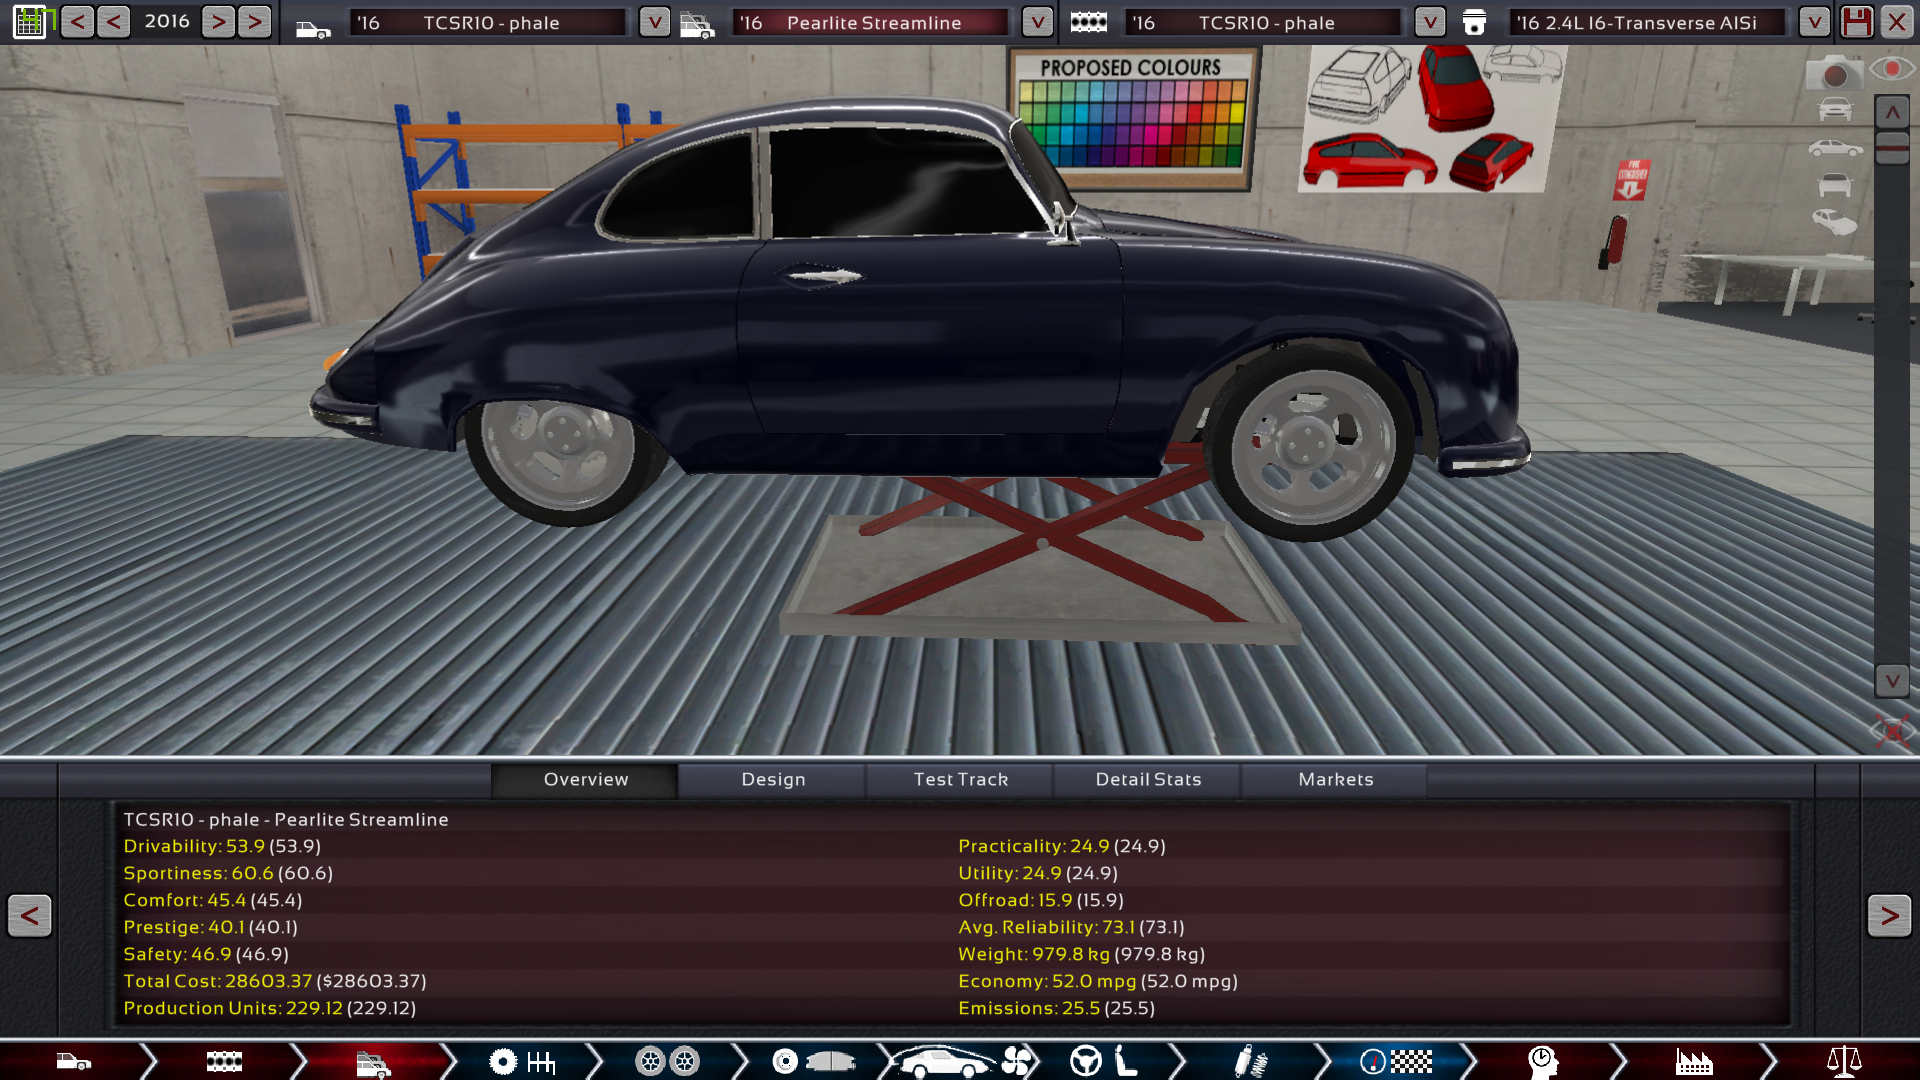Open the Markets tab
The width and height of the screenshot is (1920, 1080).
1335,779
